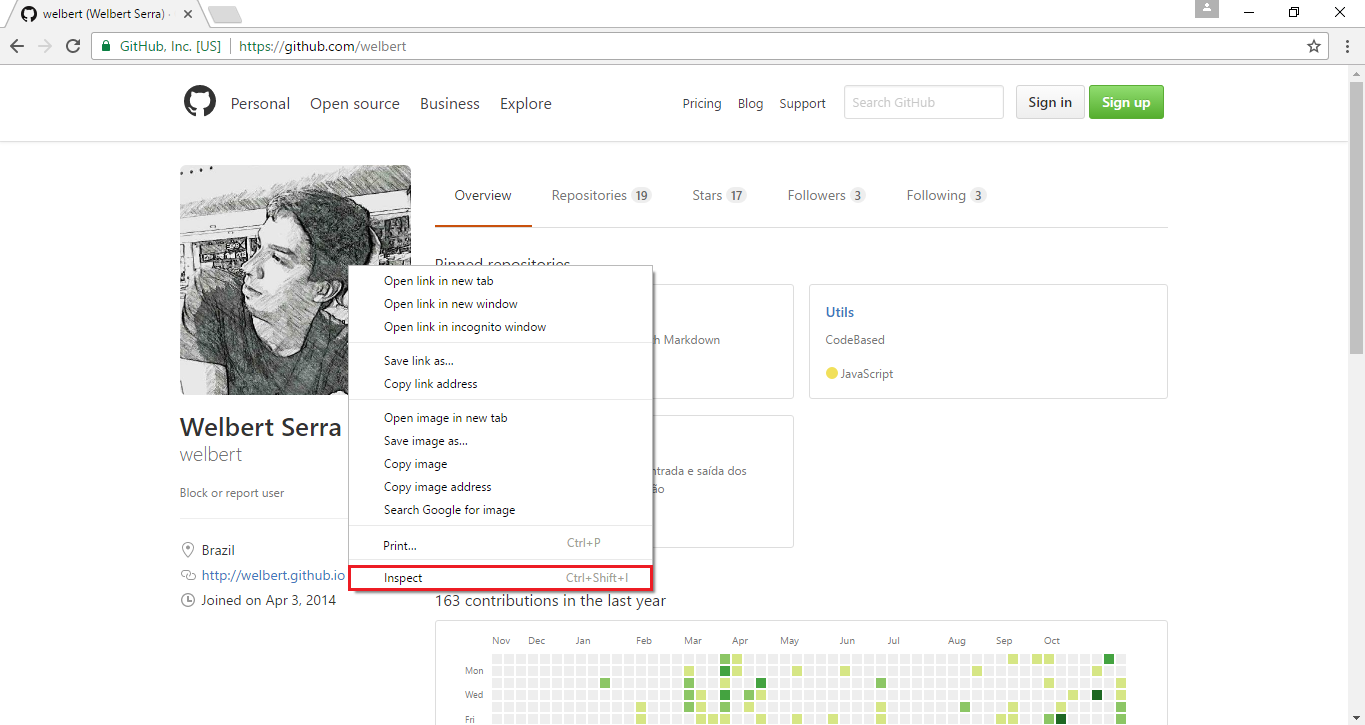The image size is (1365, 725).
Task: Click the Sign in button
Action: point(1050,102)
